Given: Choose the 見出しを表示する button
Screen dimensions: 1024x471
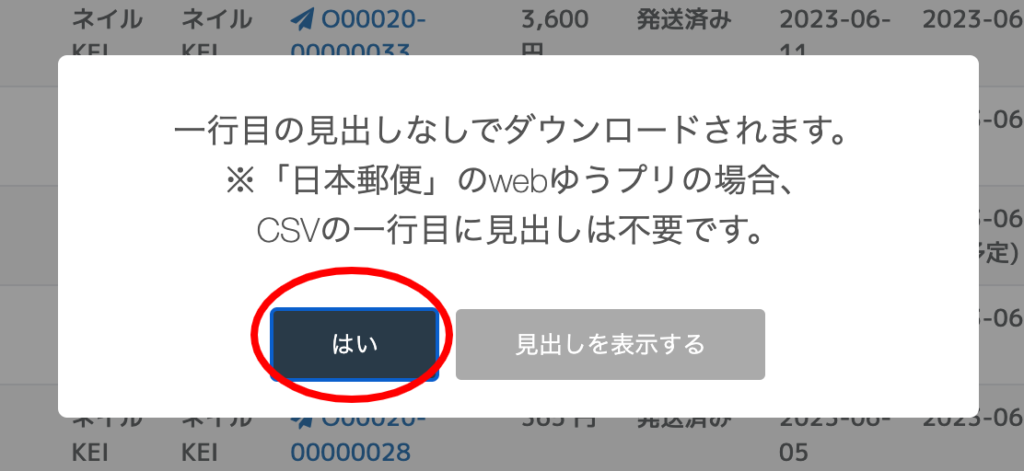Looking at the screenshot, I should (610, 344).
